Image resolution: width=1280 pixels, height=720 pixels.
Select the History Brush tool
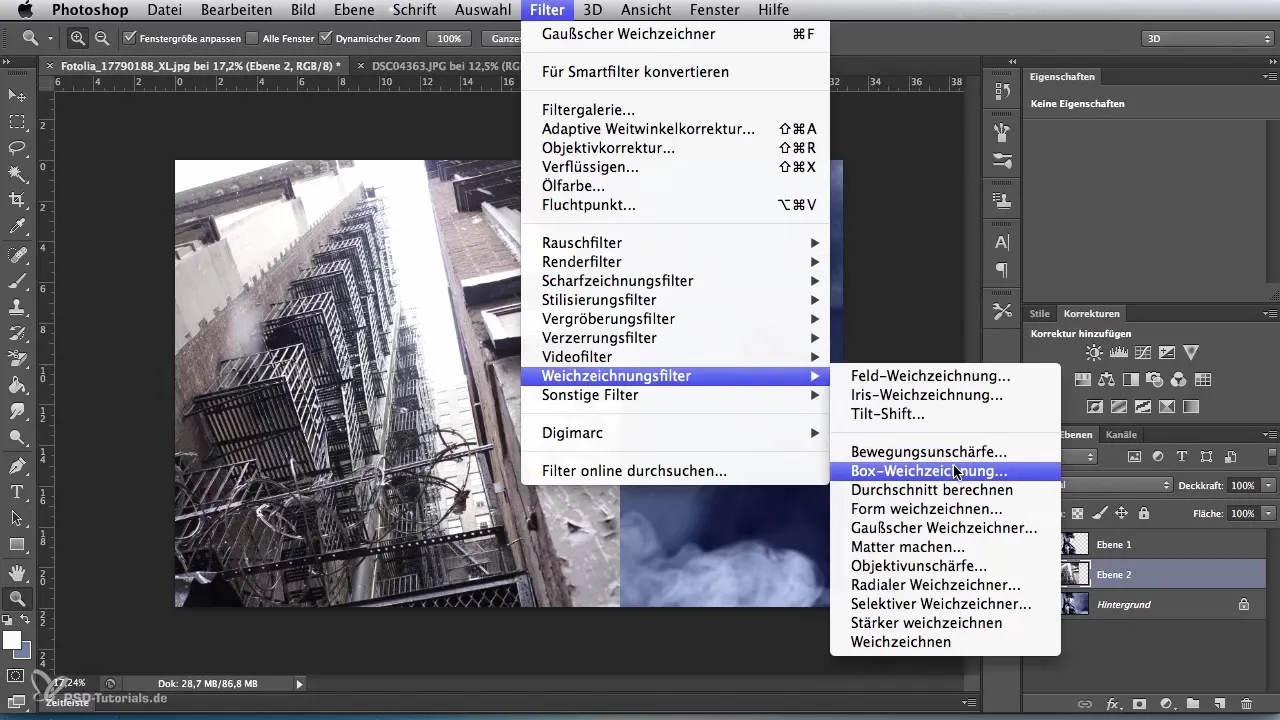point(17,333)
